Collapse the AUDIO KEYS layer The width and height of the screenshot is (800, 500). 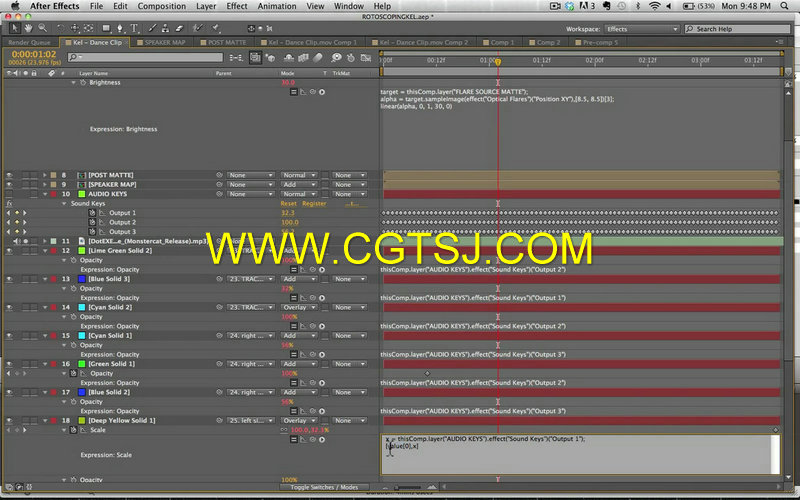pos(45,194)
